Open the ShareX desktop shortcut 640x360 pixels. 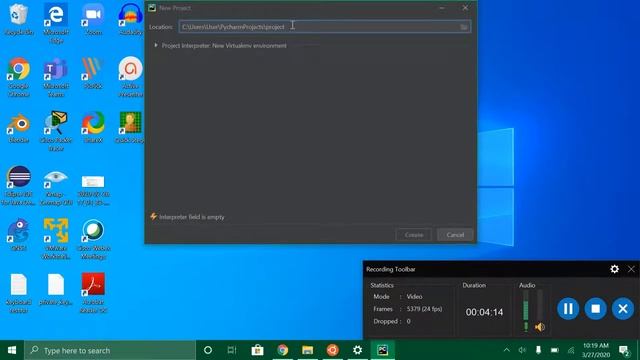click(93, 127)
